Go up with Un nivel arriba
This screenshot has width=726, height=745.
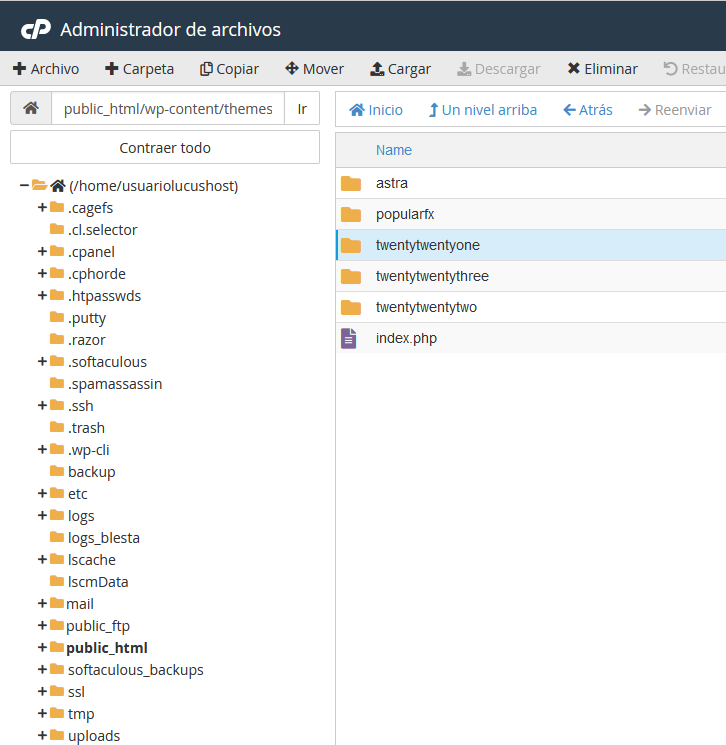pyautogui.click(x=483, y=110)
